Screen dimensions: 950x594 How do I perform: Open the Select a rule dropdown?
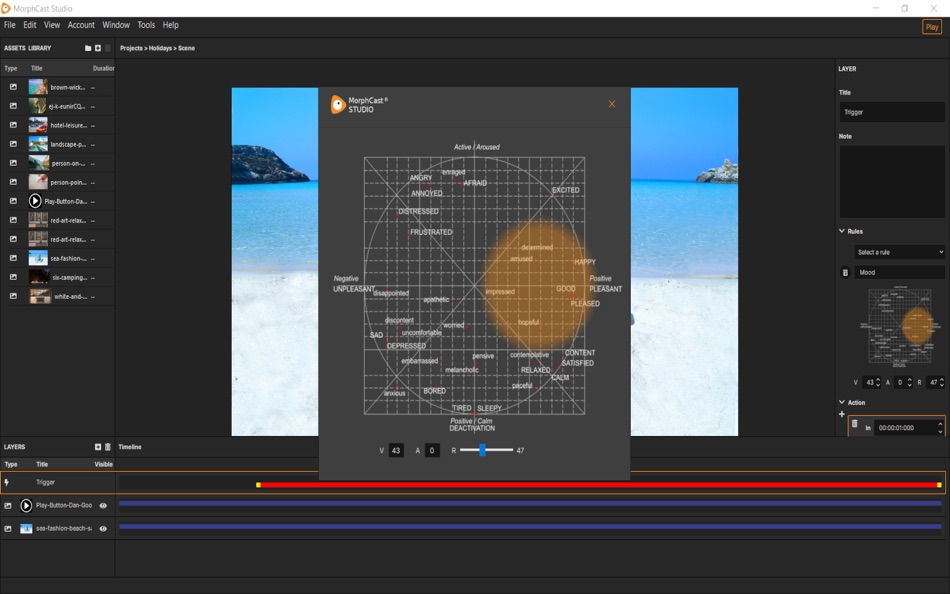(897, 252)
